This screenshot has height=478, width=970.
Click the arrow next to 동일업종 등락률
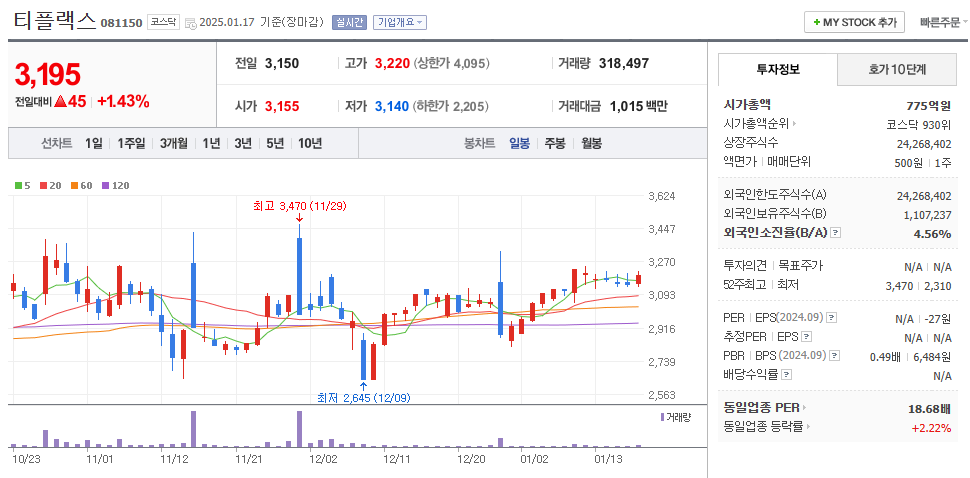809,427
